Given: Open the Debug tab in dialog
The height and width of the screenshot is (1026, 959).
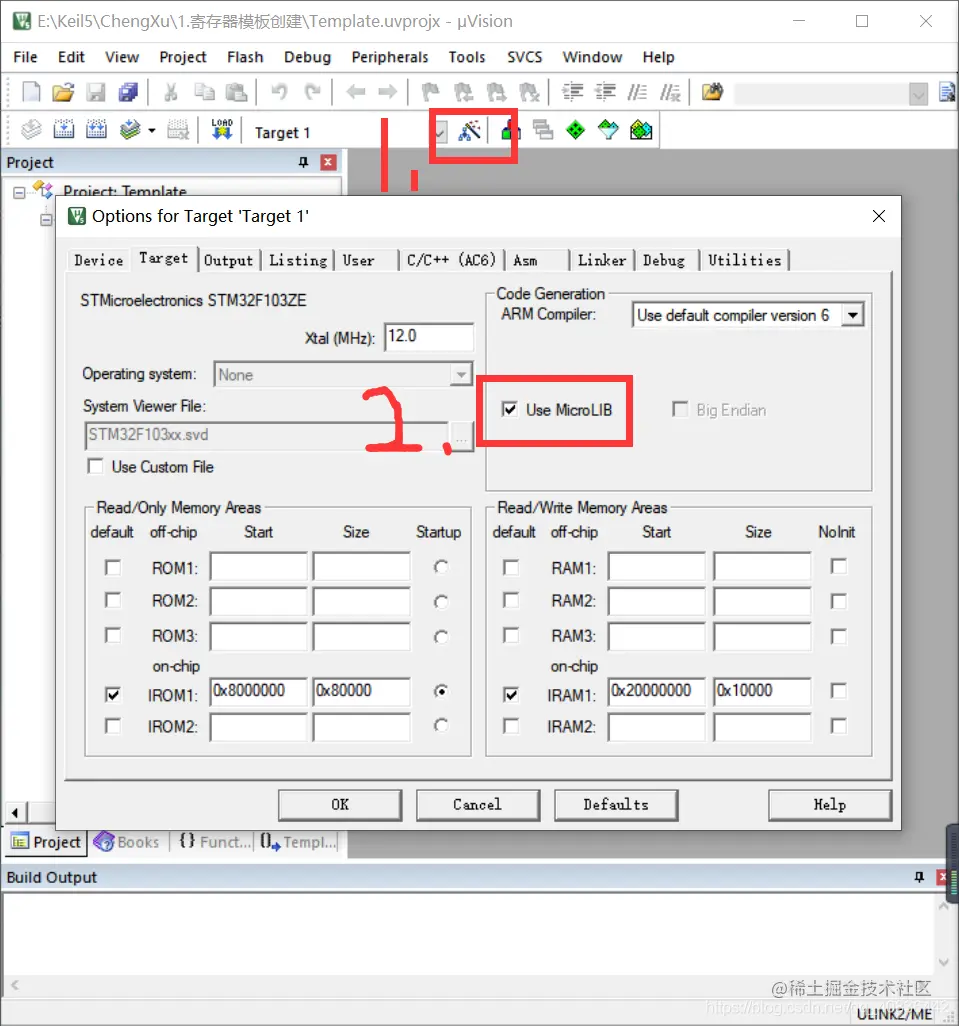Looking at the screenshot, I should tap(664, 260).
